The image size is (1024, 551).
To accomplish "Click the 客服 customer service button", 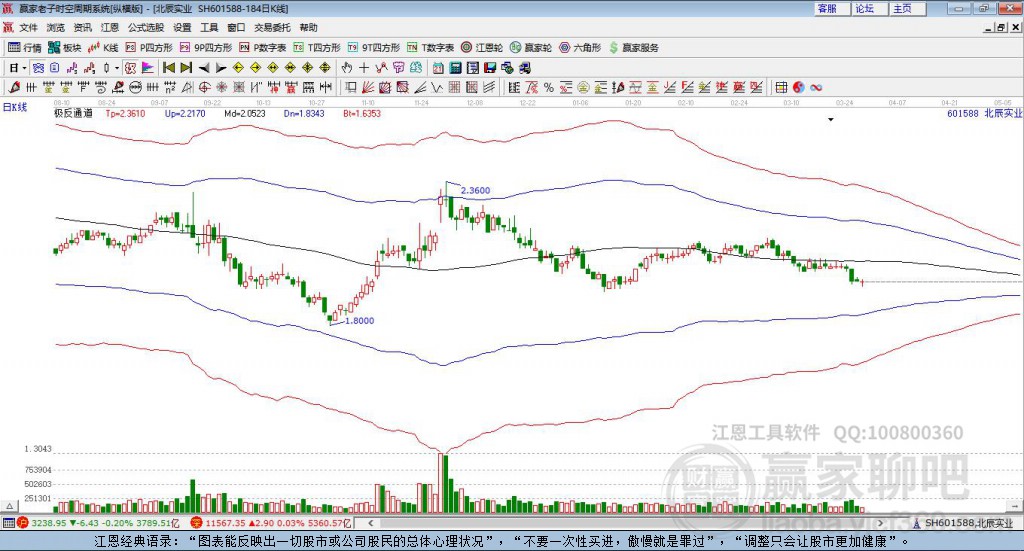I will (x=832, y=8).
